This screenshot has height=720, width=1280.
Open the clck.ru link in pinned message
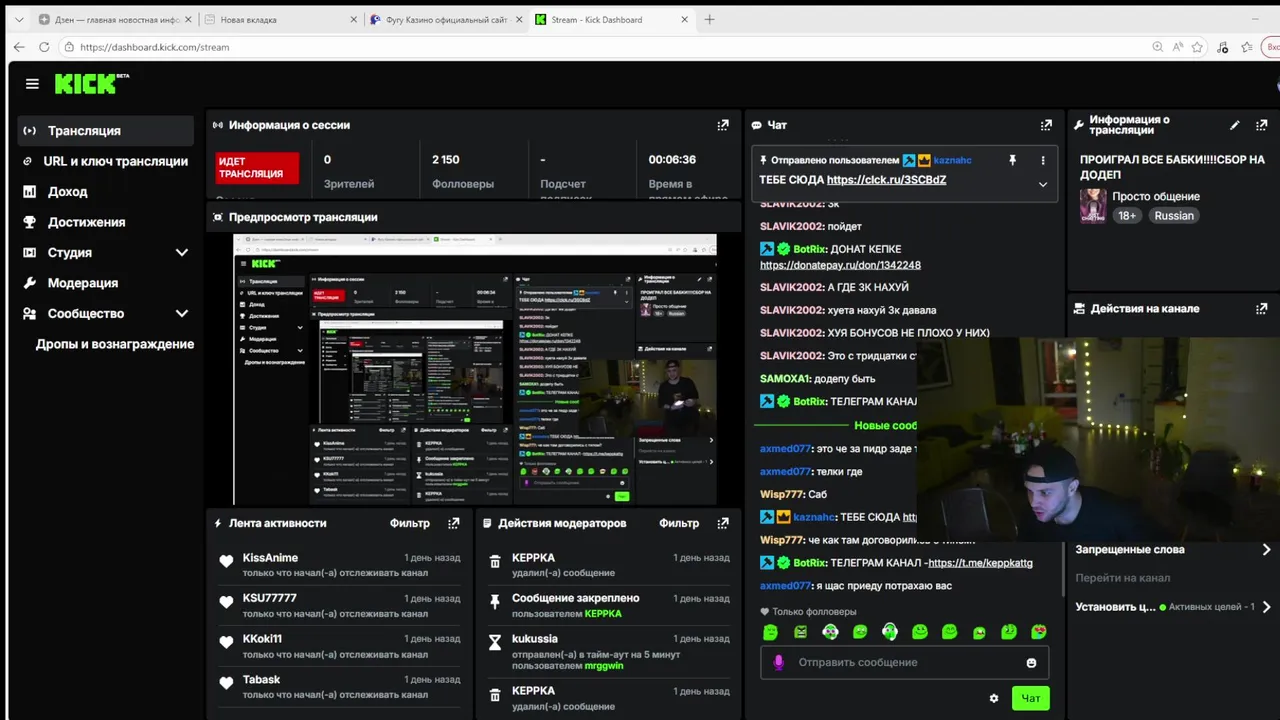tap(886, 180)
